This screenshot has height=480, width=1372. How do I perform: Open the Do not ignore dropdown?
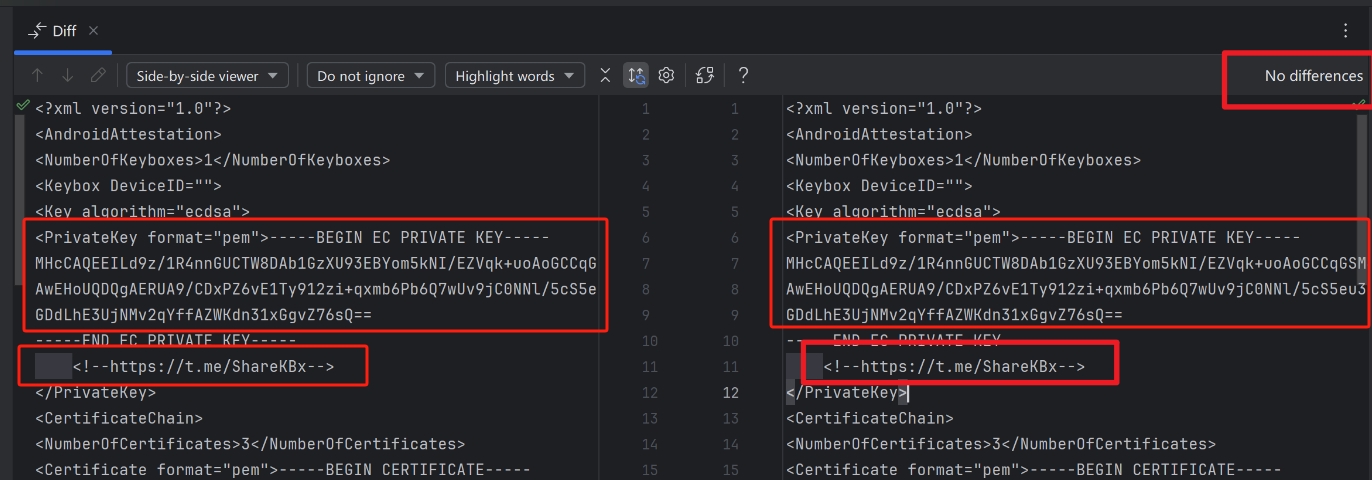371,76
